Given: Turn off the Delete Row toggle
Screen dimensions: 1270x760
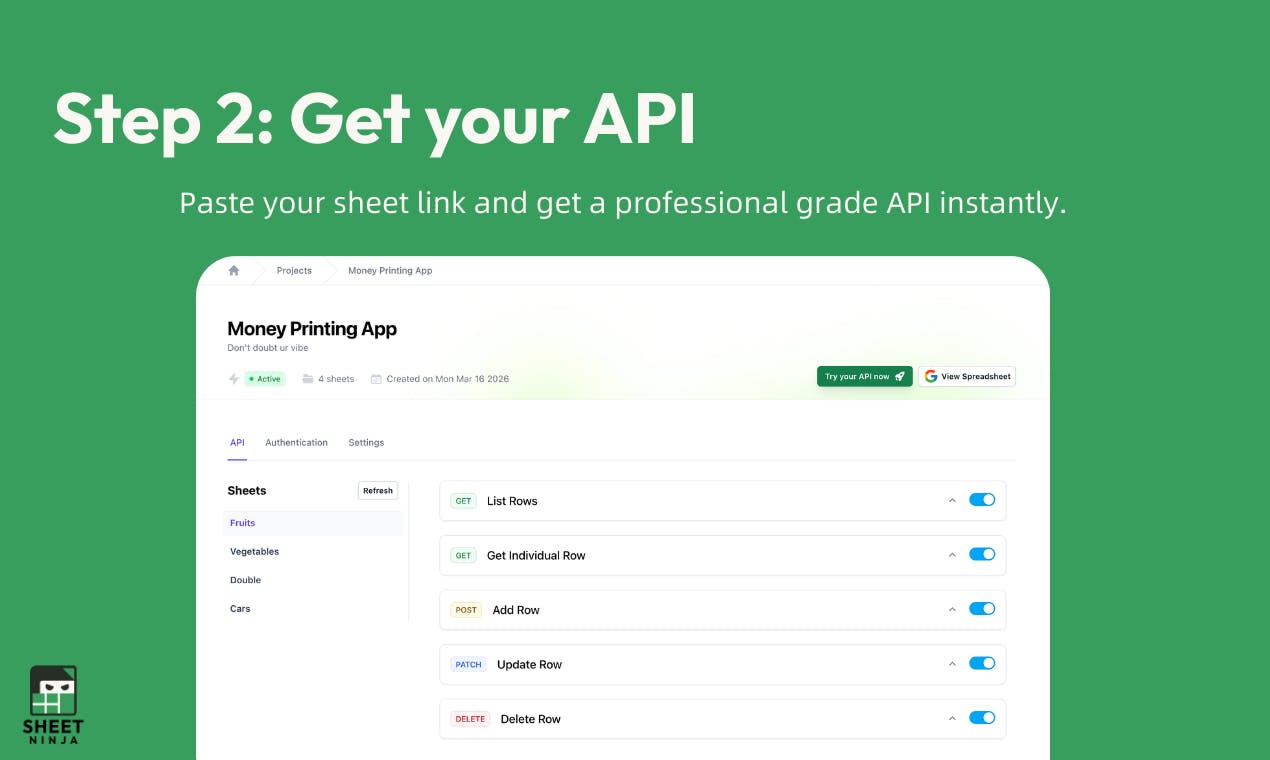Looking at the screenshot, I should [x=982, y=718].
